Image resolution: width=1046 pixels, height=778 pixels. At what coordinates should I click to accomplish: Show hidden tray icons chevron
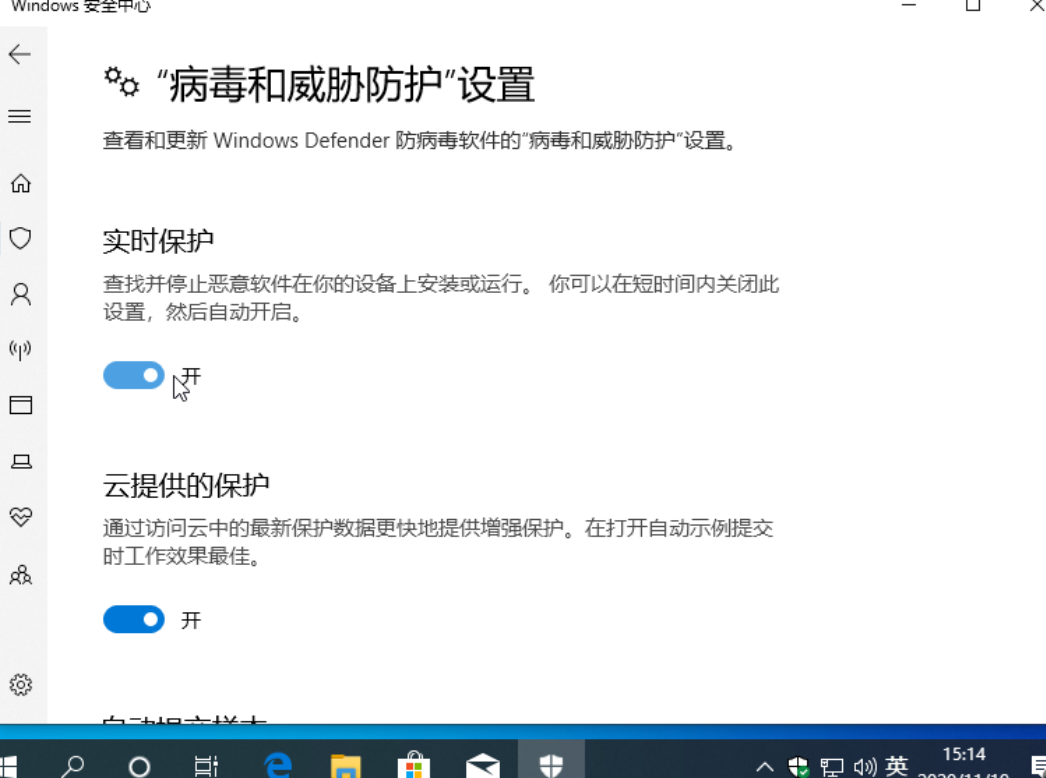click(x=764, y=767)
